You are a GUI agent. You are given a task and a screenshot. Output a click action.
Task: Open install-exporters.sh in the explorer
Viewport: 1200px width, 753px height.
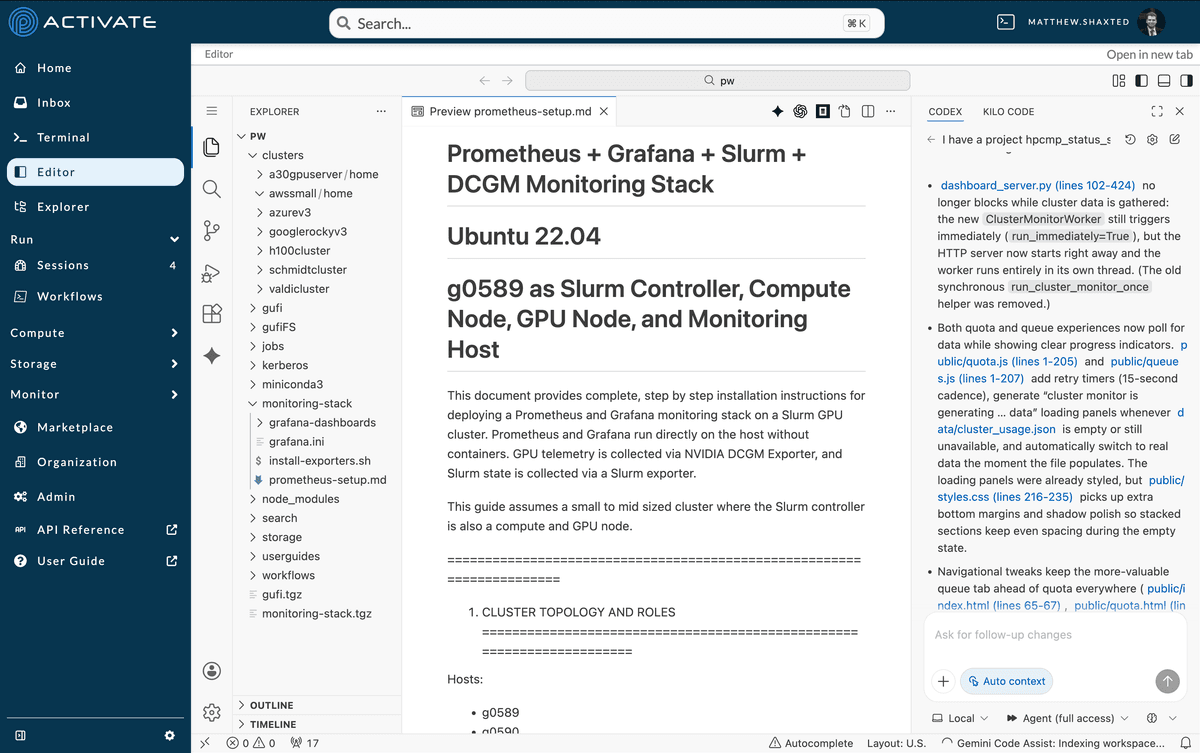pos(319,461)
